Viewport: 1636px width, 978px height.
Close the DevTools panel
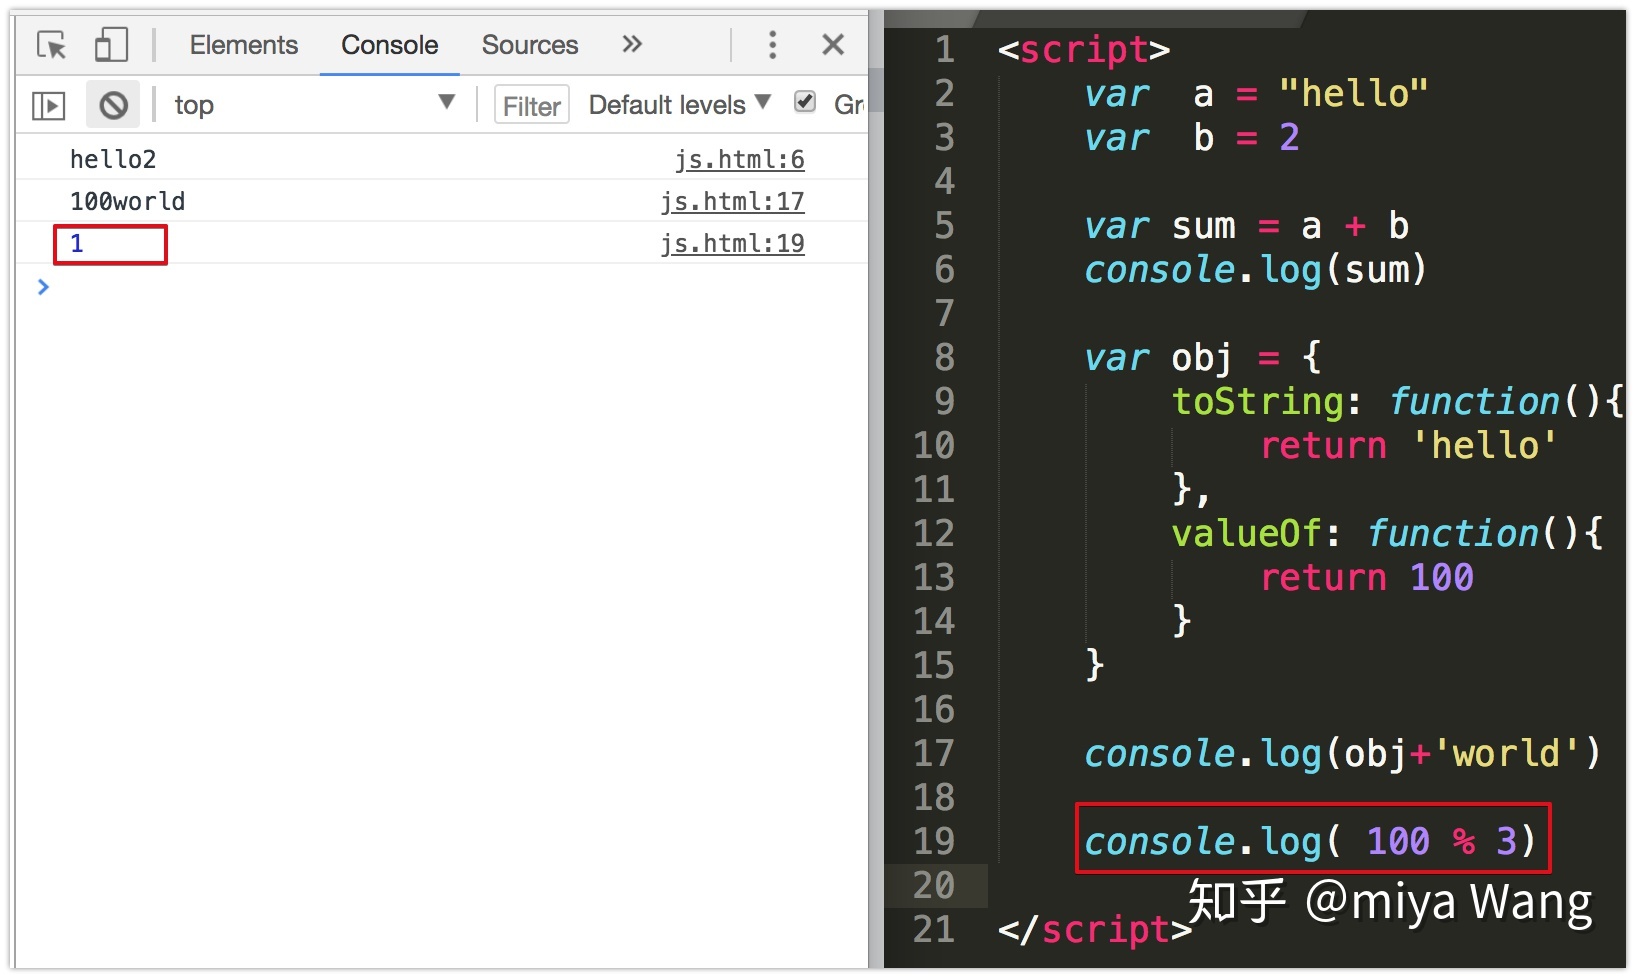[834, 44]
